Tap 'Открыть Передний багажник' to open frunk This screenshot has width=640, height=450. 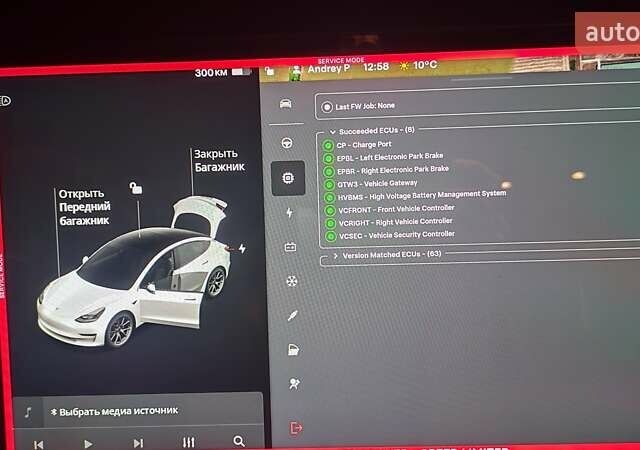[x=84, y=207]
